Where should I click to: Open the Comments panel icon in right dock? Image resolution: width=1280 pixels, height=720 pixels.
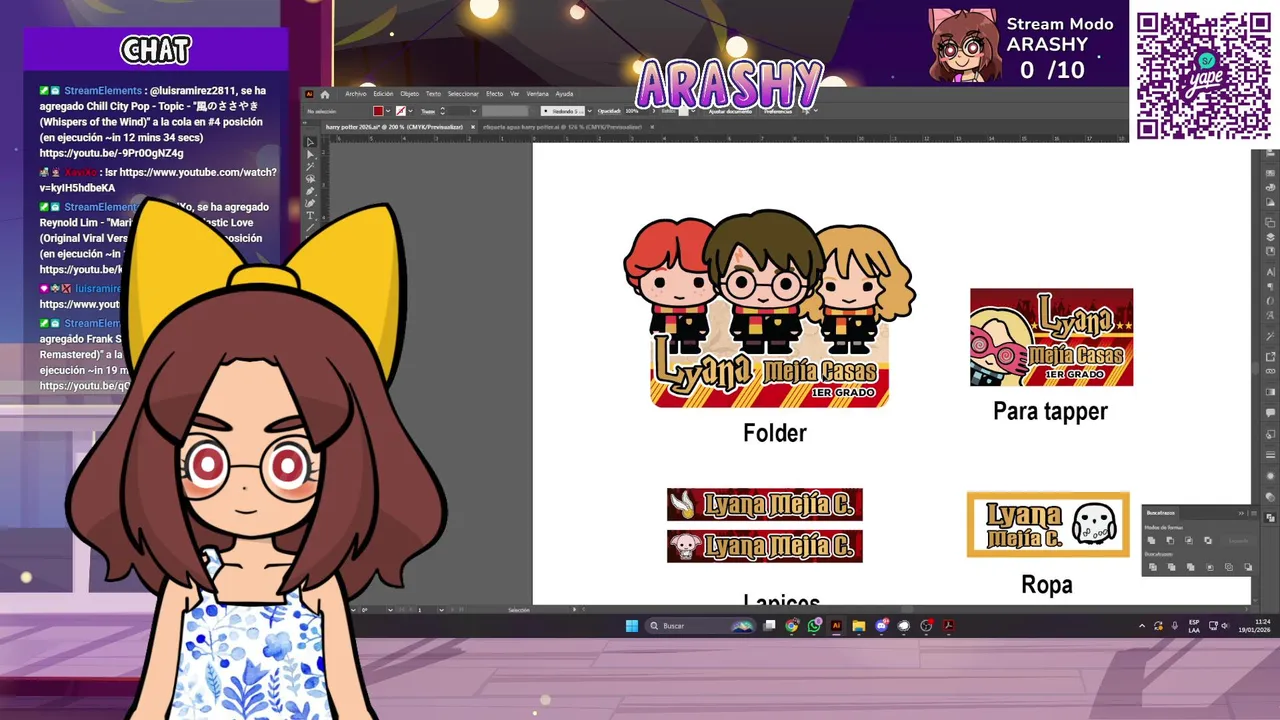[x=1270, y=411]
